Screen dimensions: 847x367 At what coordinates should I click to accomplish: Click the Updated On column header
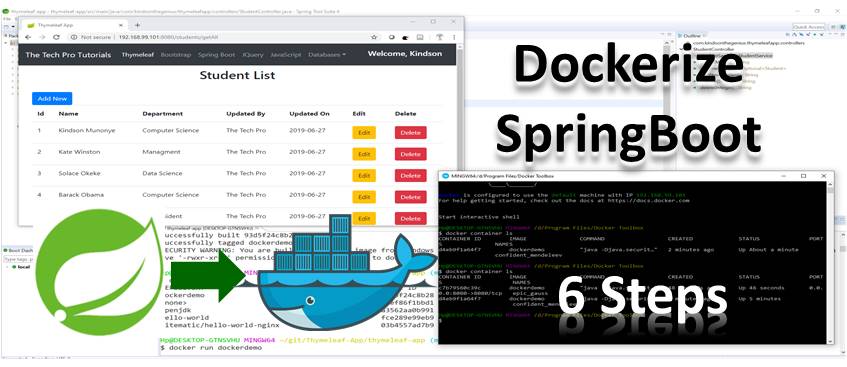[x=309, y=114]
